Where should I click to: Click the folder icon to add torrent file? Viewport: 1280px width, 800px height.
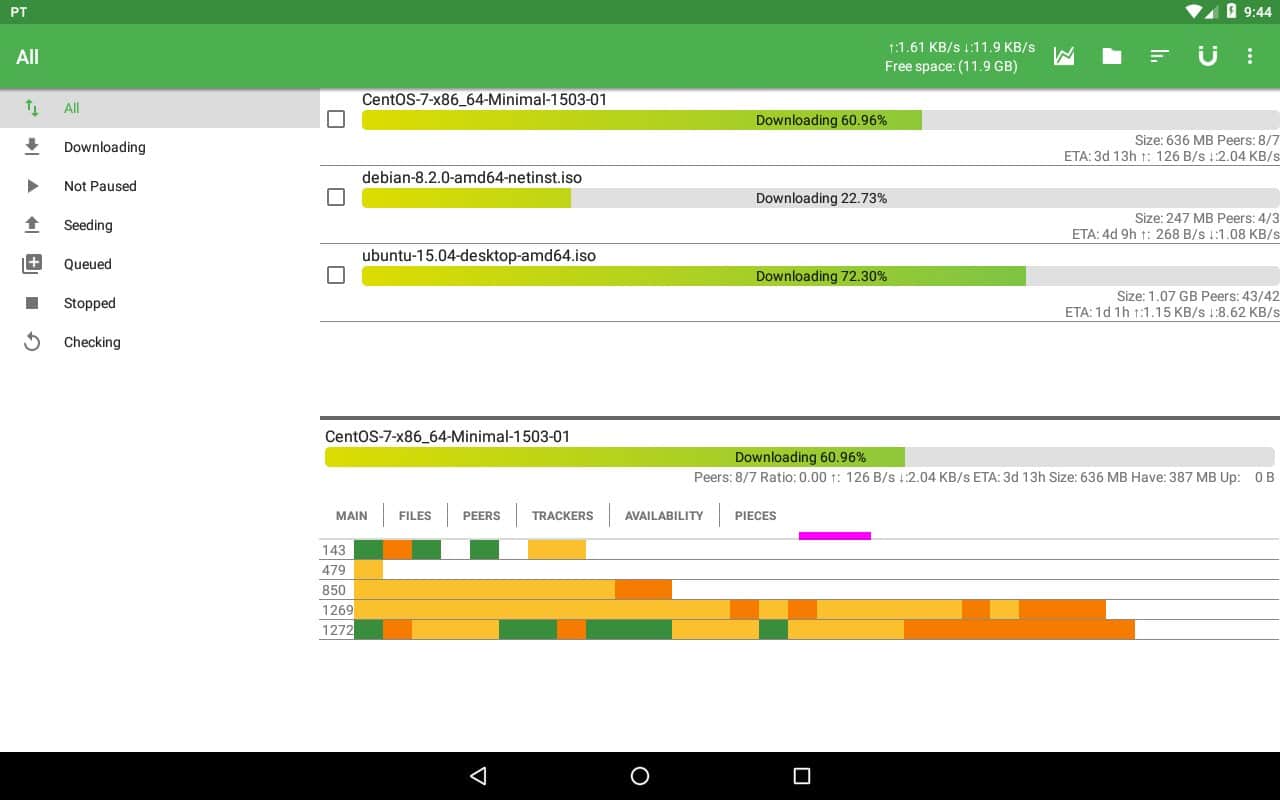(1112, 57)
